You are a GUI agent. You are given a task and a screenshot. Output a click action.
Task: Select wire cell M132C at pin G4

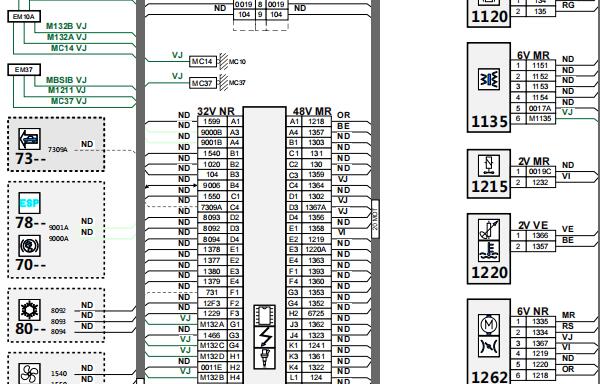pos(212,345)
